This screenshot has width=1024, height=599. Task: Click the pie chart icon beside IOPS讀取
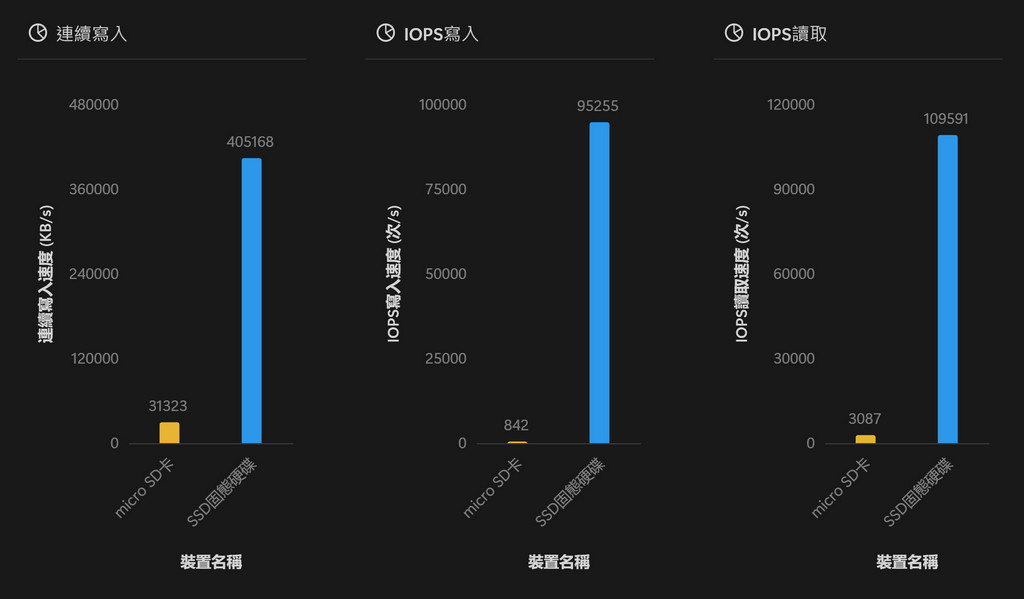(733, 33)
